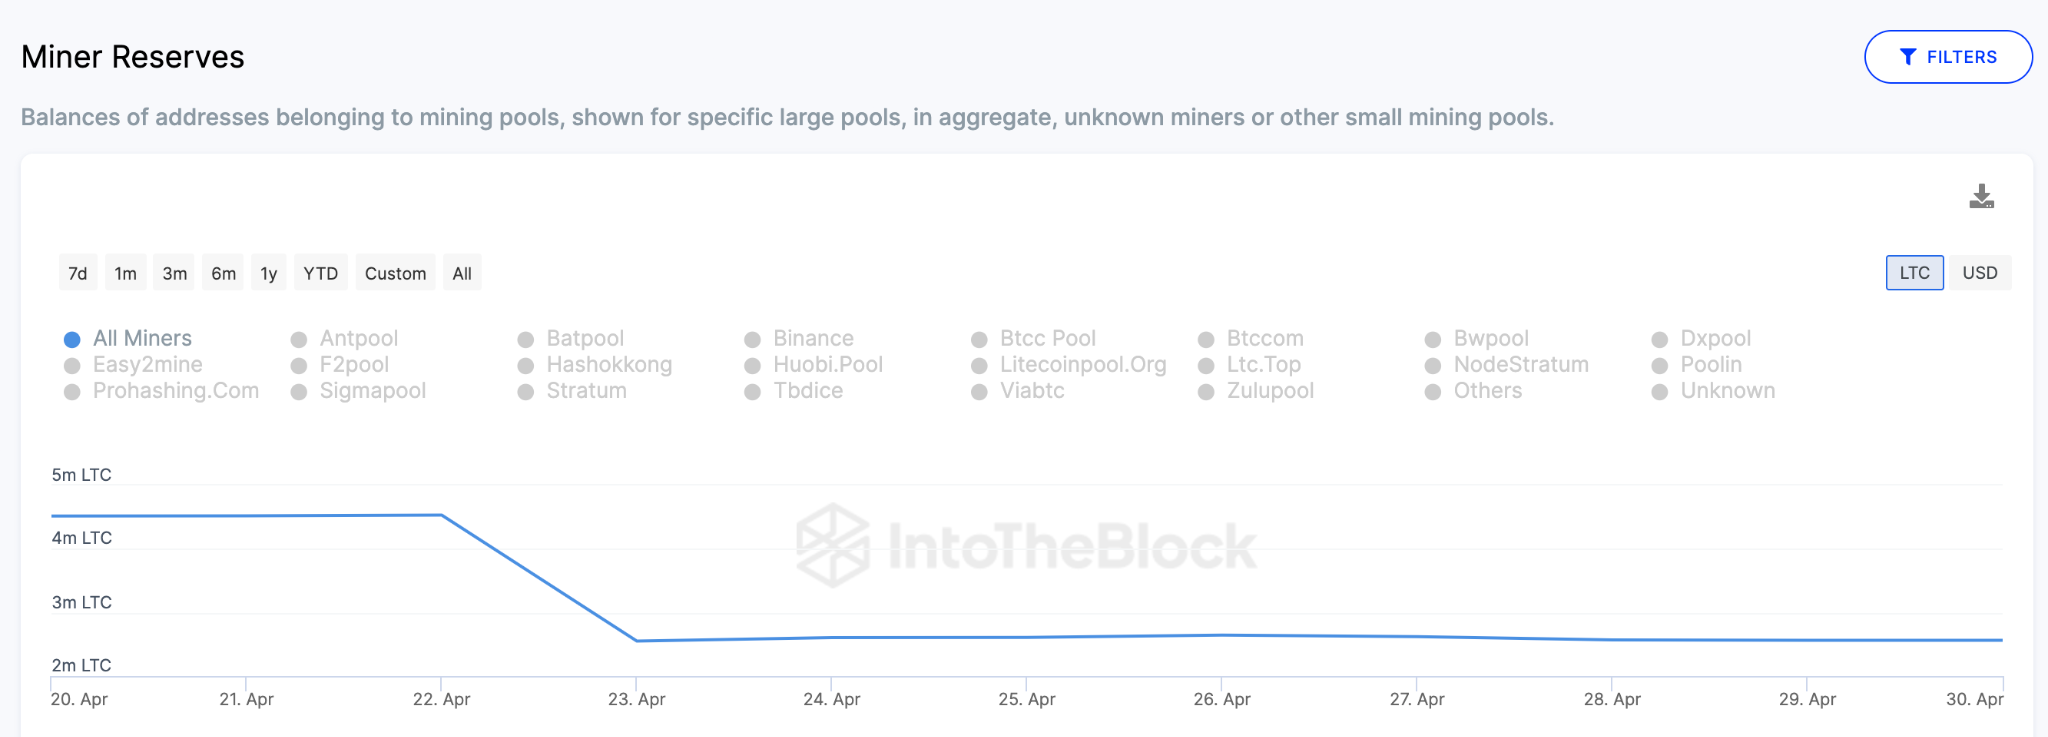This screenshot has width=2048, height=737.
Task: Select the 7d time range
Action: coord(78,273)
